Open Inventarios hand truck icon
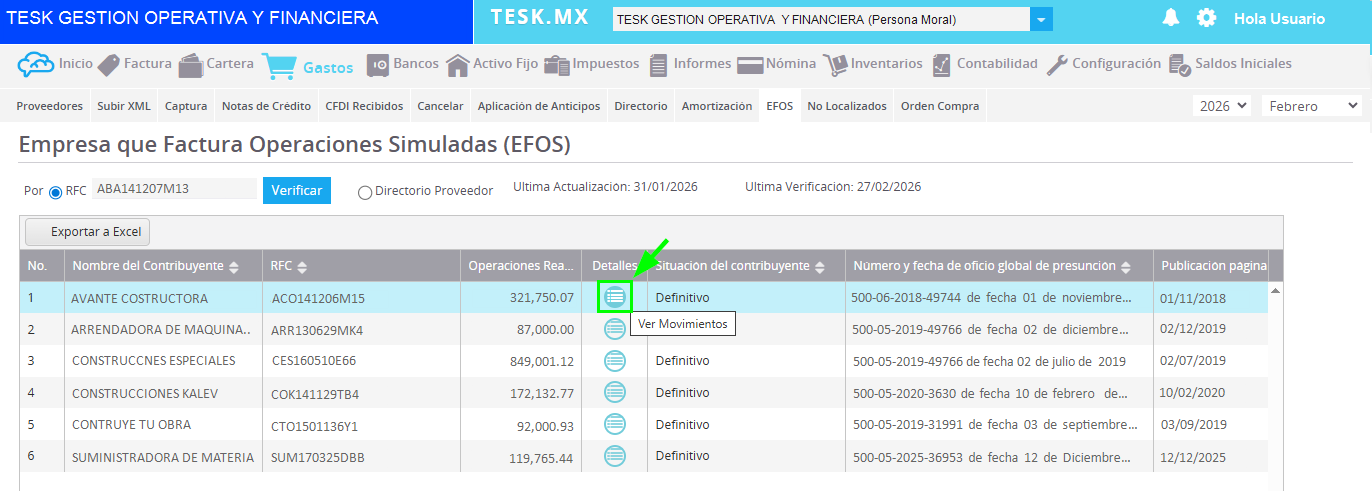The width and height of the screenshot is (1372, 491). [835, 66]
